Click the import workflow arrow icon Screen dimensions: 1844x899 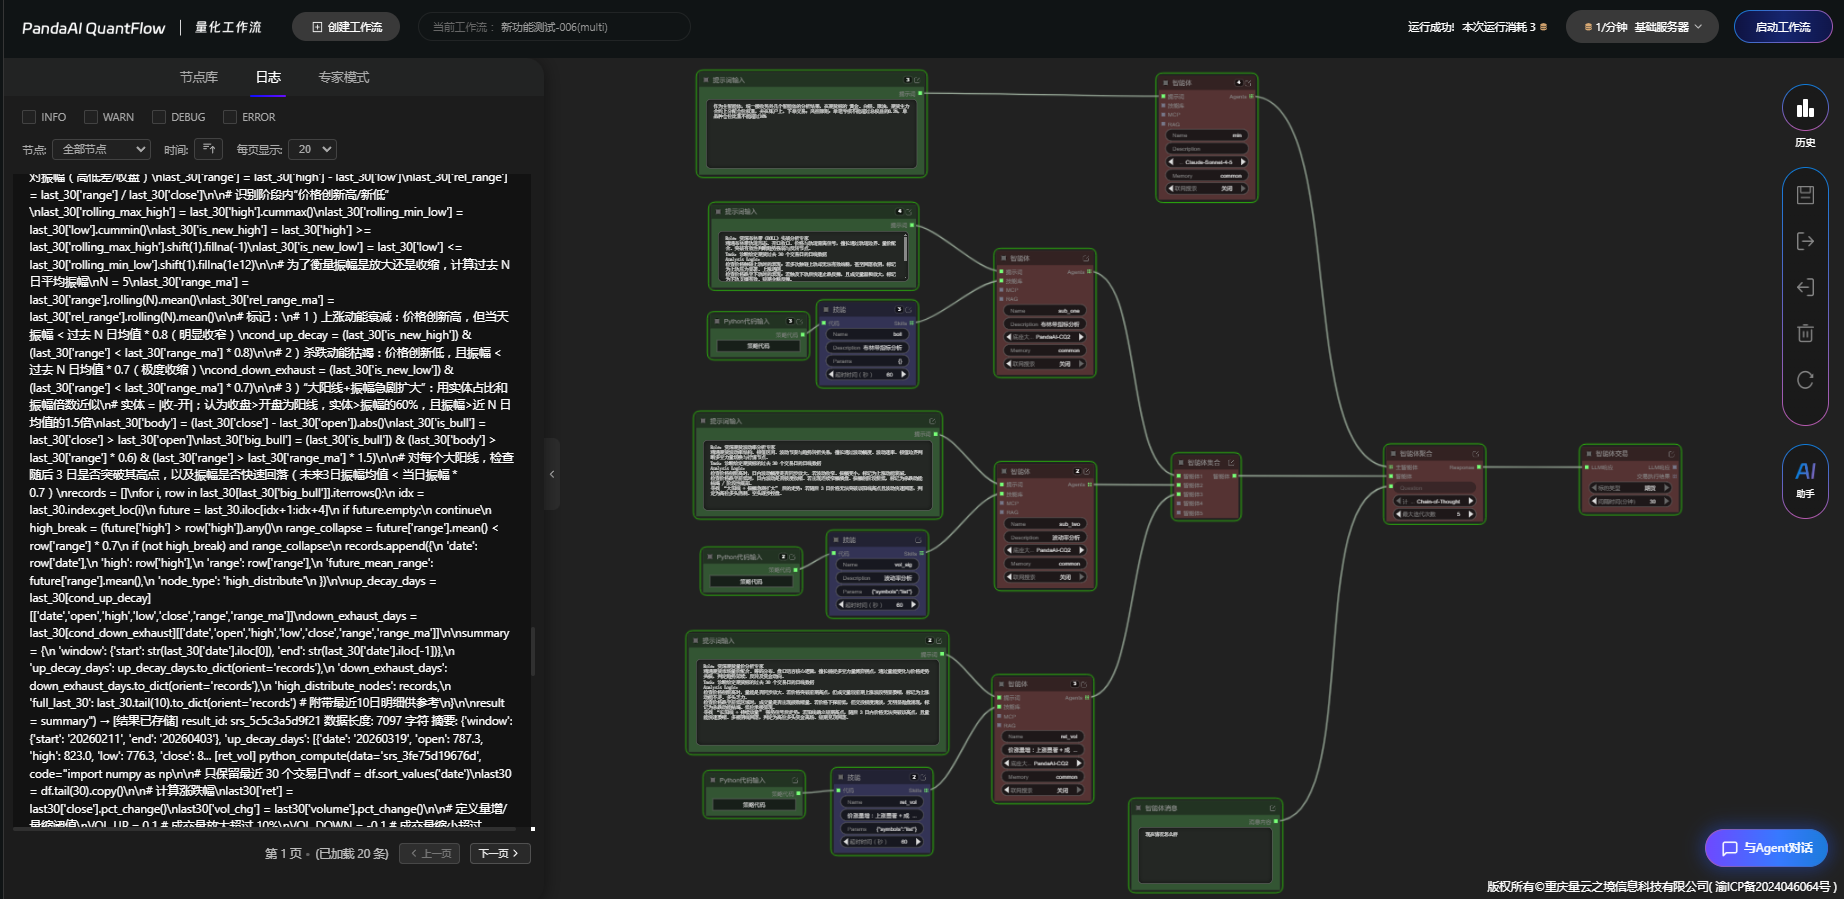[1805, 287]
